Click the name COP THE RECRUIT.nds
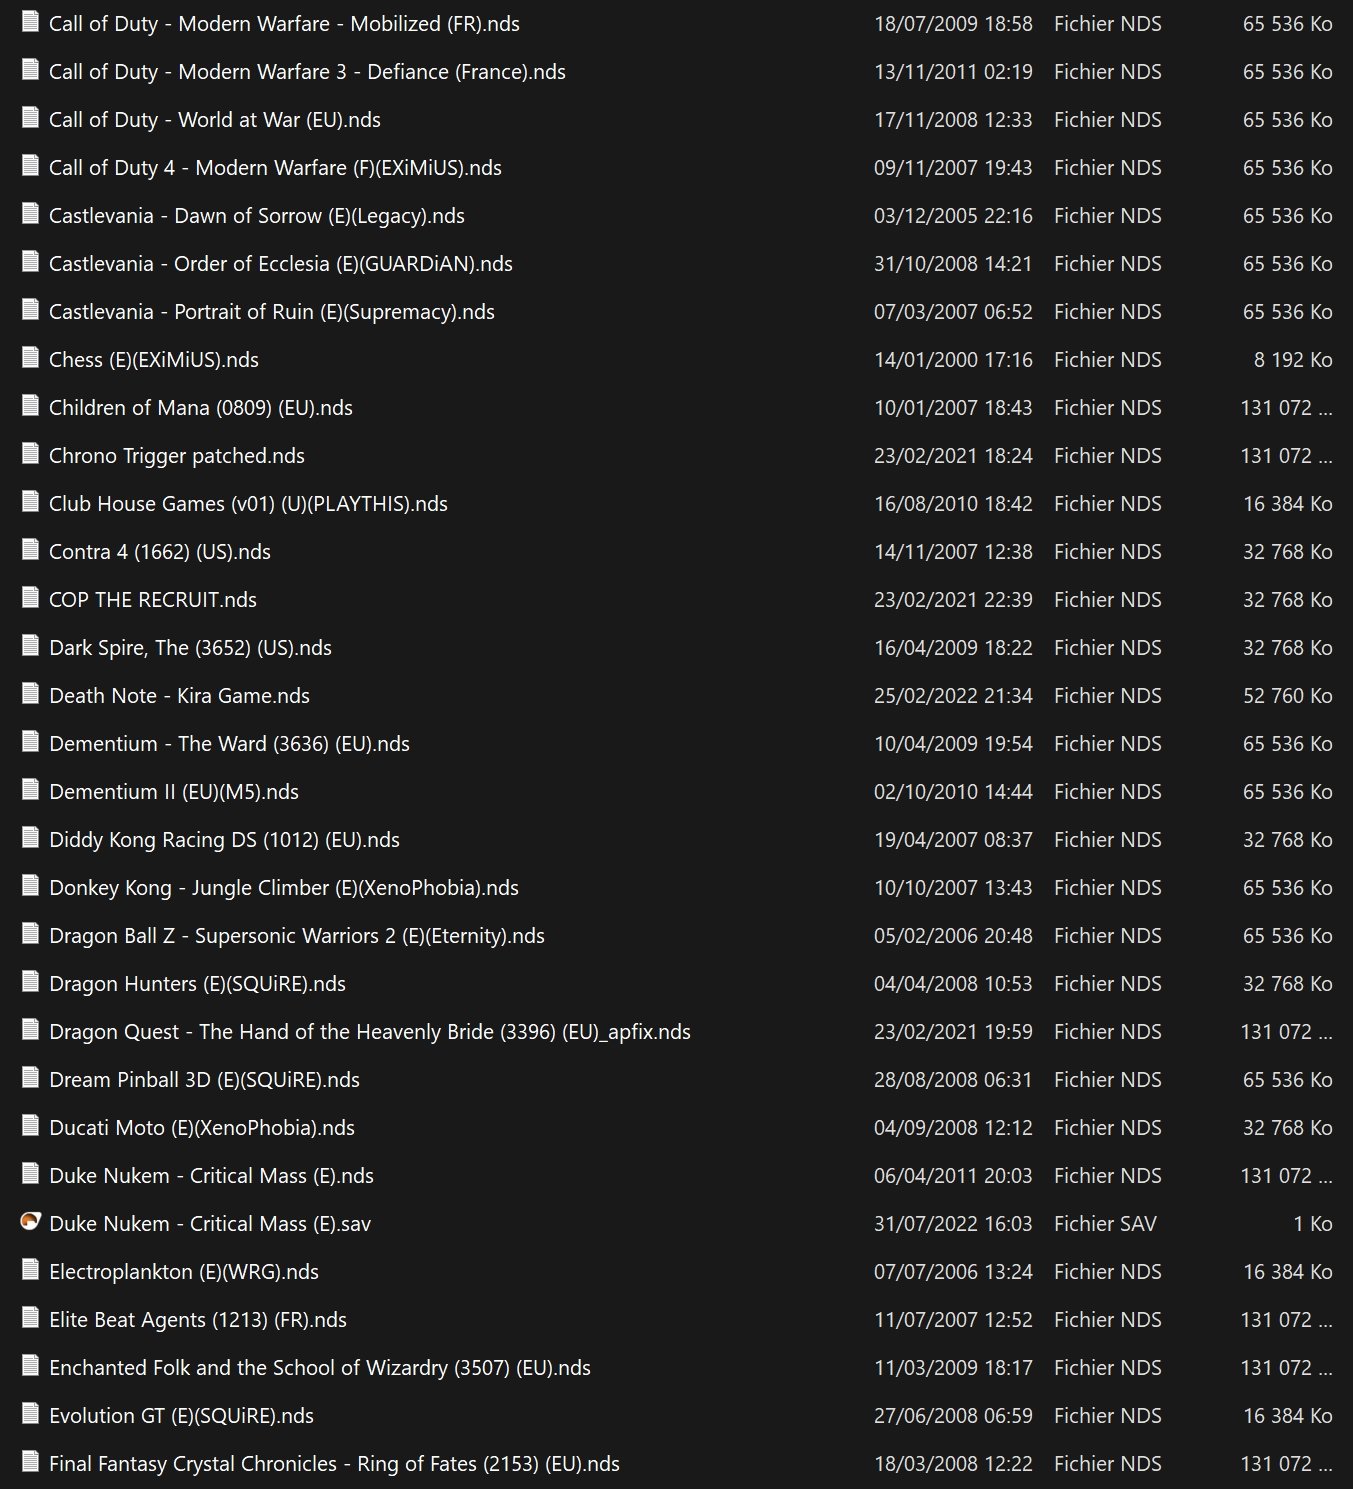The height and width of the screenshot is (1489, 1353). pos(153,600)
